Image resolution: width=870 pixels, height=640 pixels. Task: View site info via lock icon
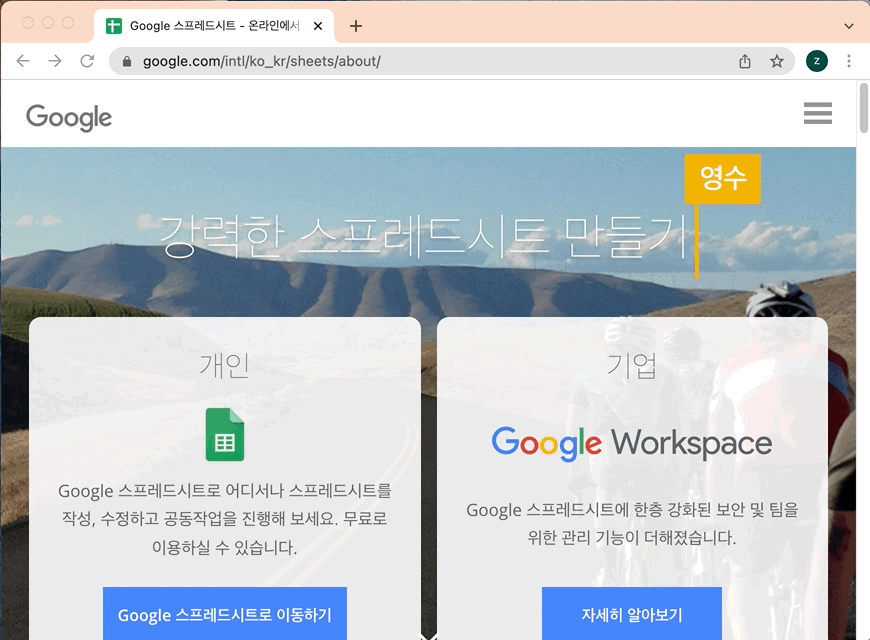coord(127,62)
